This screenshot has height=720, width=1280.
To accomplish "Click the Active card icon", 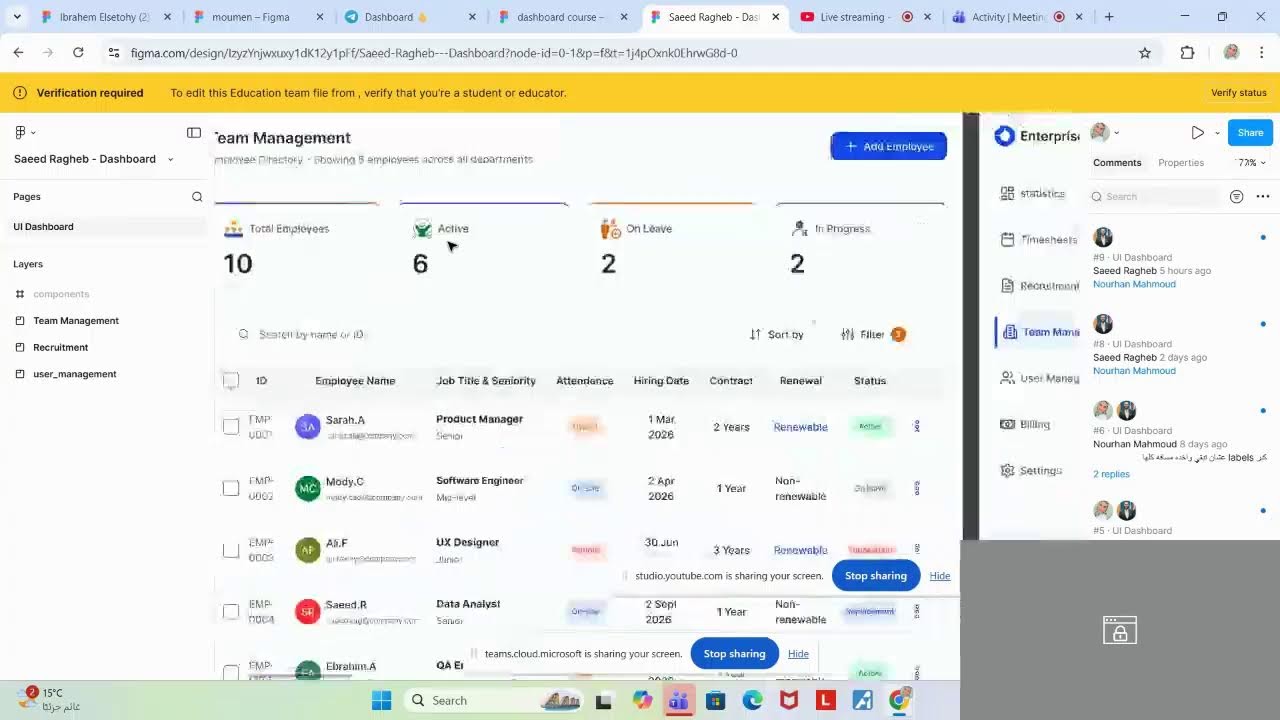I will [x=422, y=229].
